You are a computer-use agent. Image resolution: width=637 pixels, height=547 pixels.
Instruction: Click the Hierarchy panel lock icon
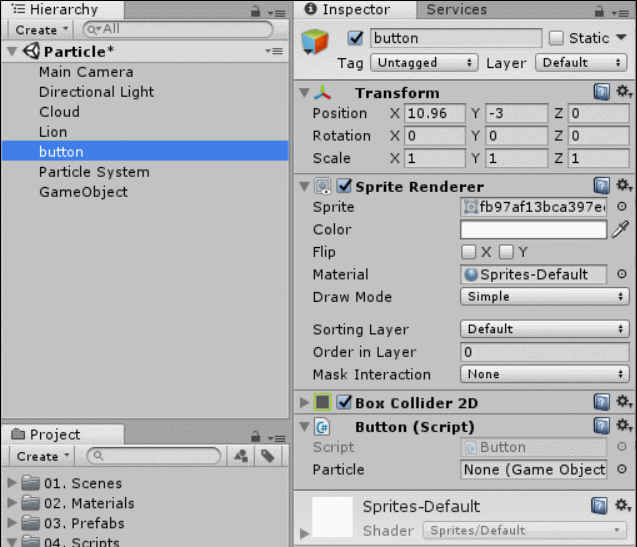255,11
